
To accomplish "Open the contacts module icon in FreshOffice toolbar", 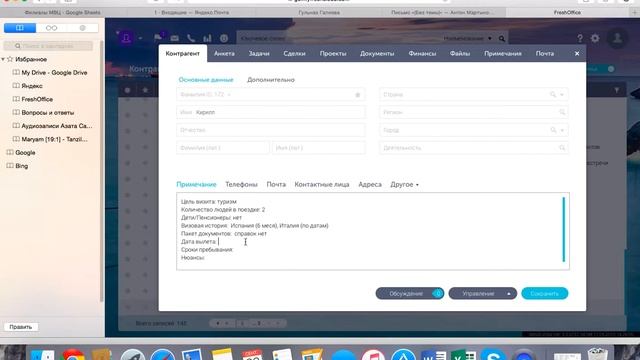I will tap(126, 38).
